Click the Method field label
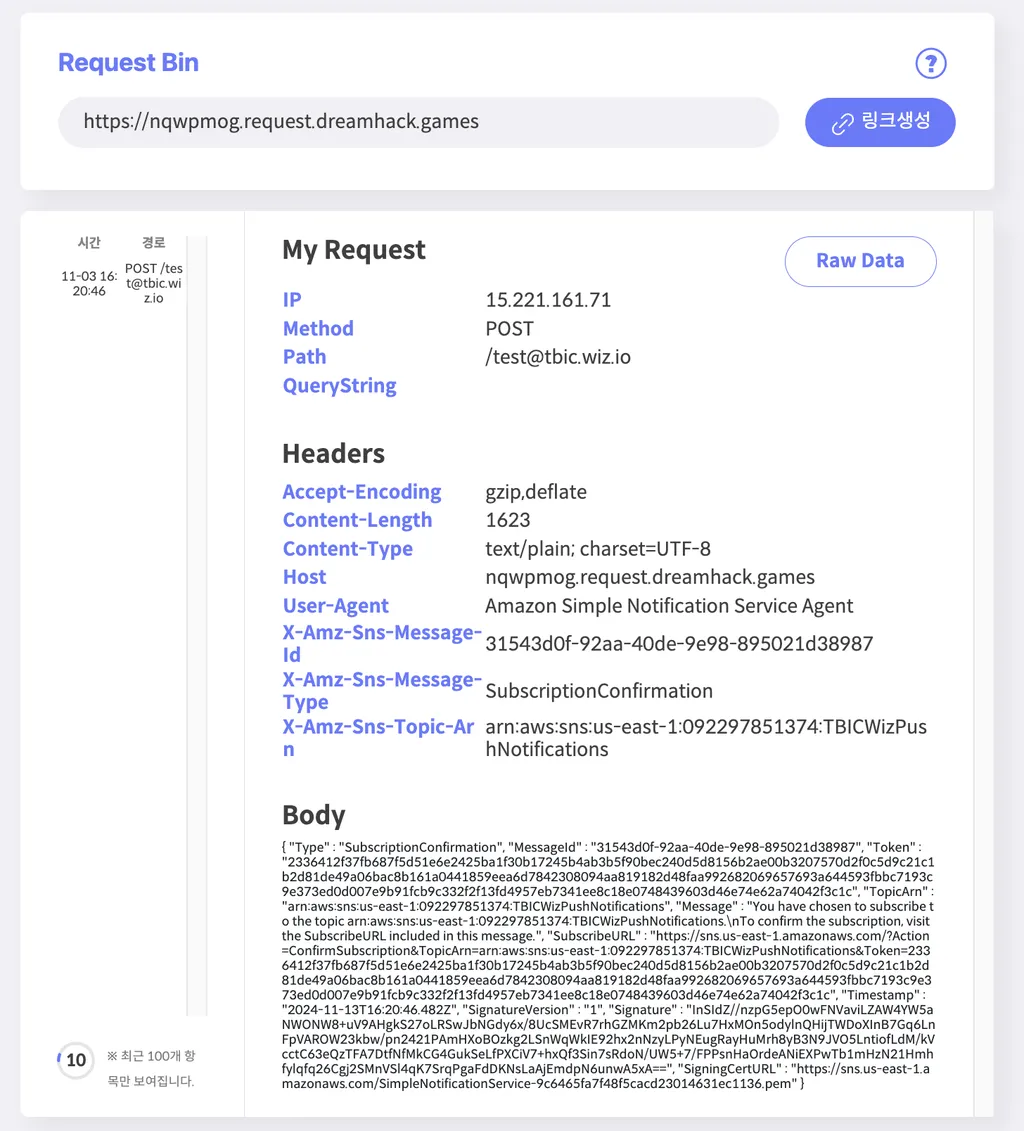Image resolution: width=1024 pixels, height=1131 pixels. [x=318, y=329]
